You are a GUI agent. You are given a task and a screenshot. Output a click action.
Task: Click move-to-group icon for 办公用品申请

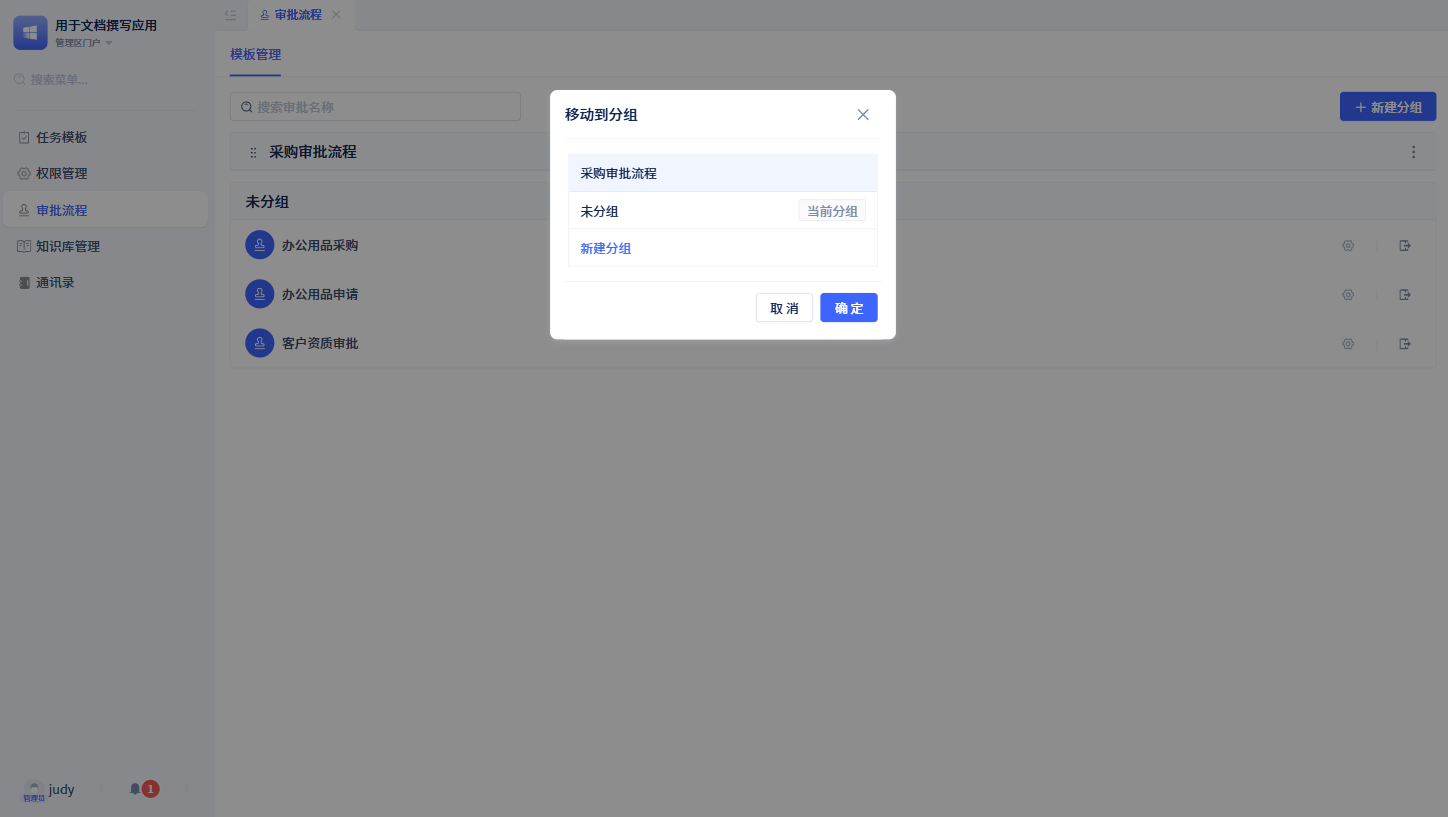coord(1405,294)
